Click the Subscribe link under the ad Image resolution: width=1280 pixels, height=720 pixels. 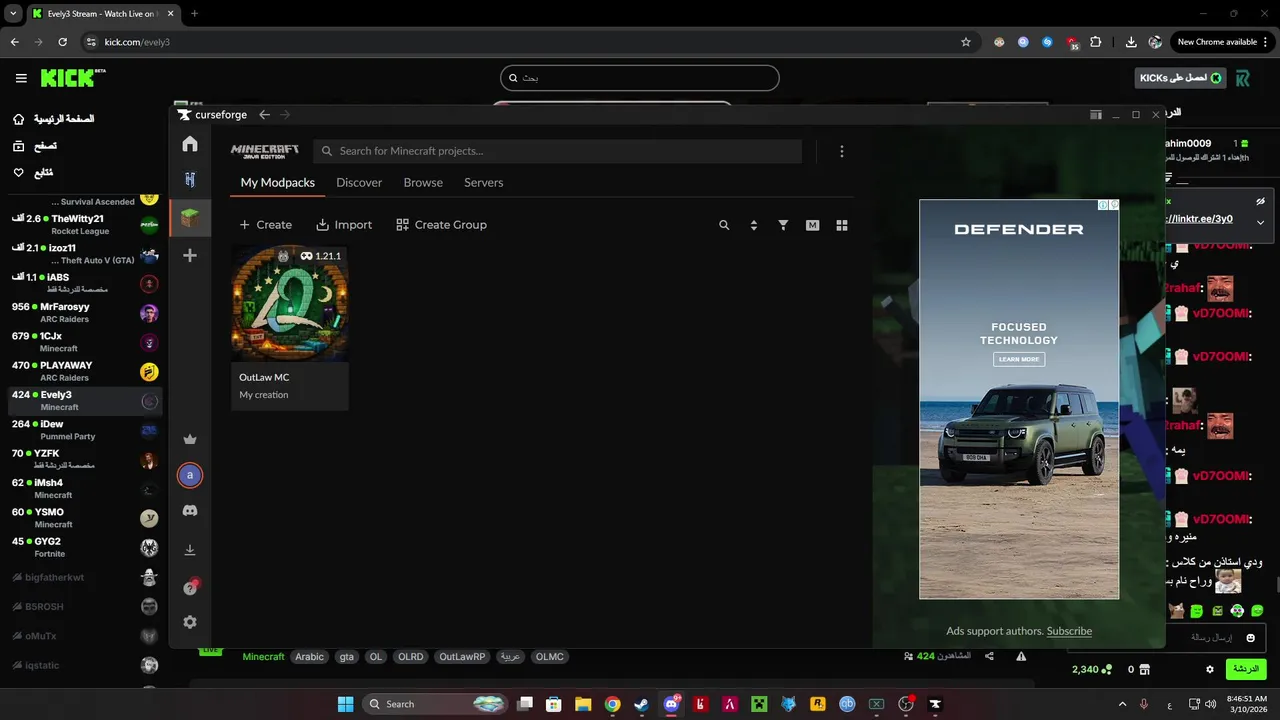tap(1069, 631)
